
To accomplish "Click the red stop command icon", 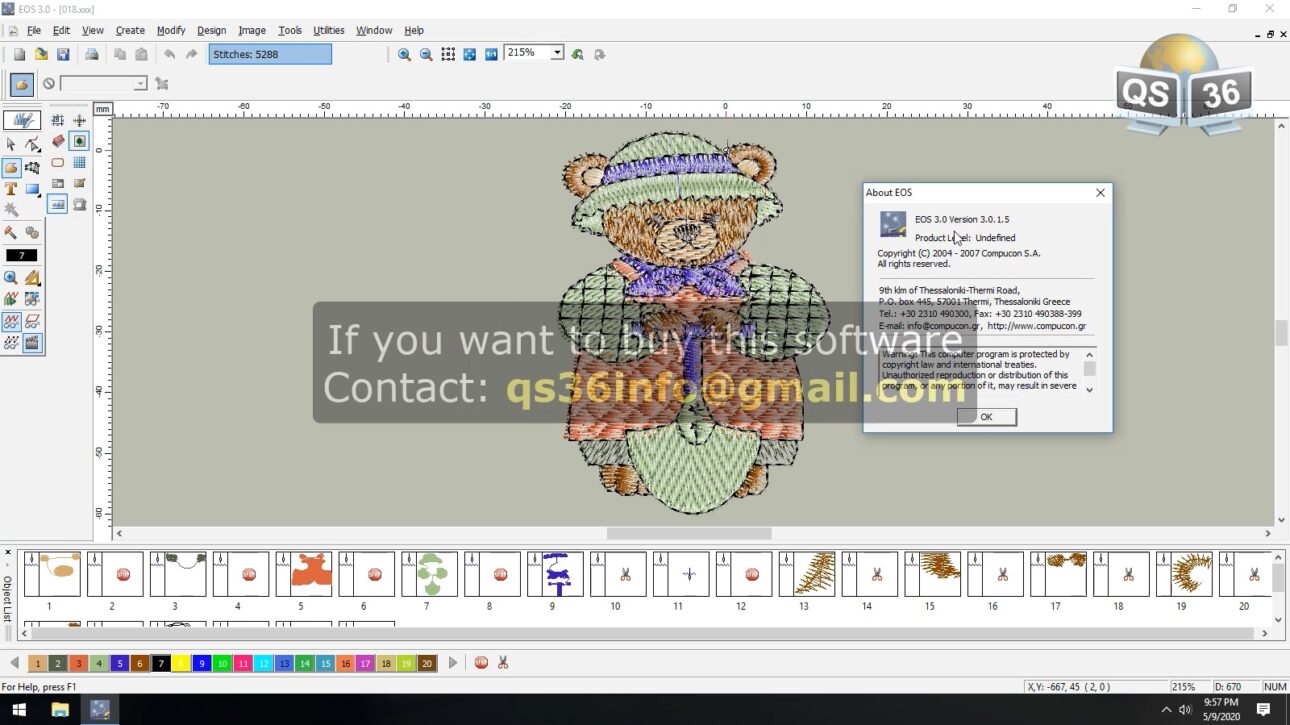I will click(x=481, y=663).
